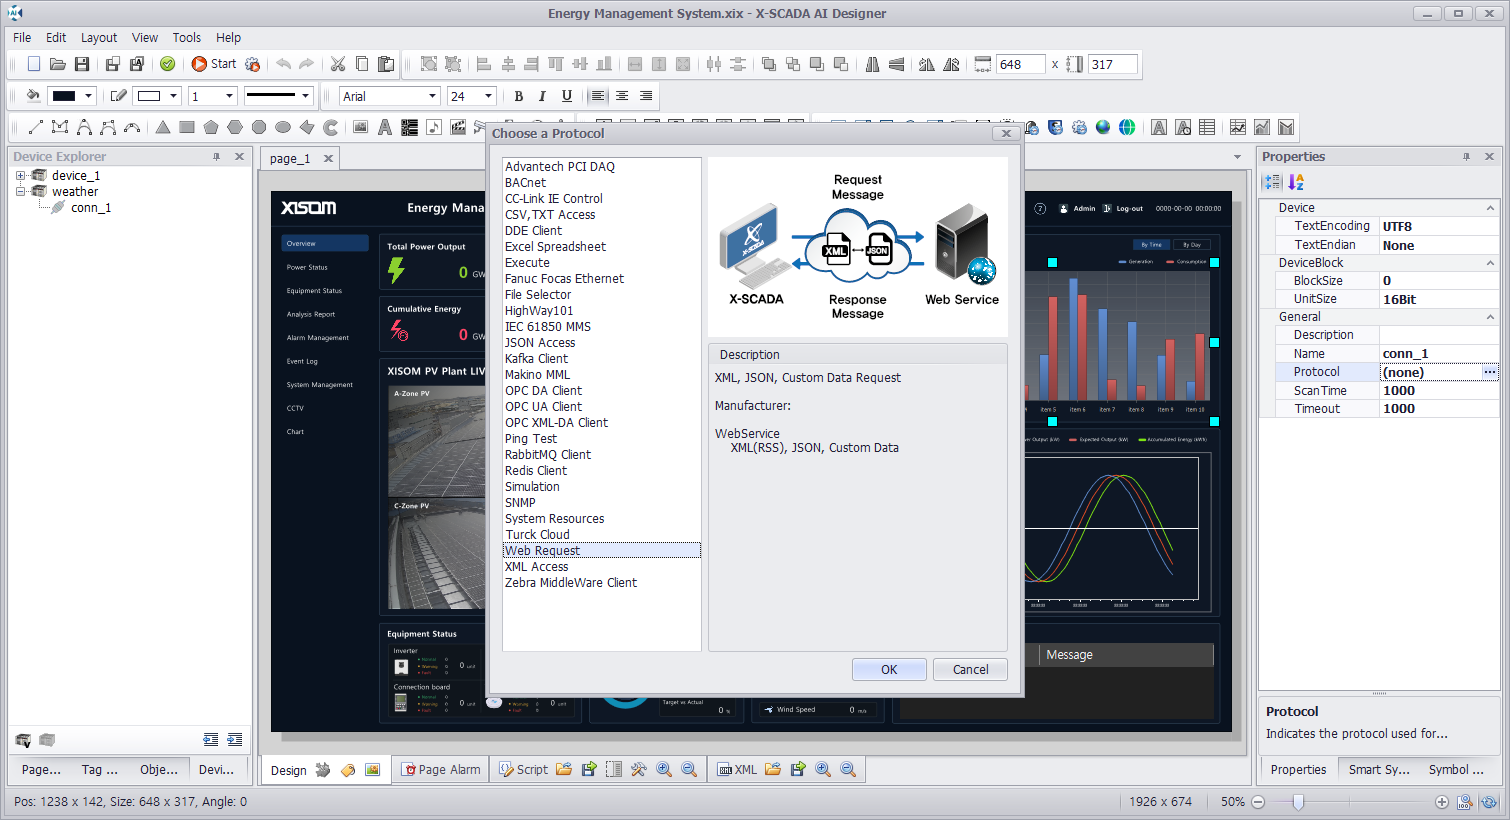1510x820 pixels.
Task: Click the Cut scissors icon
Action: tap(338, 64)
